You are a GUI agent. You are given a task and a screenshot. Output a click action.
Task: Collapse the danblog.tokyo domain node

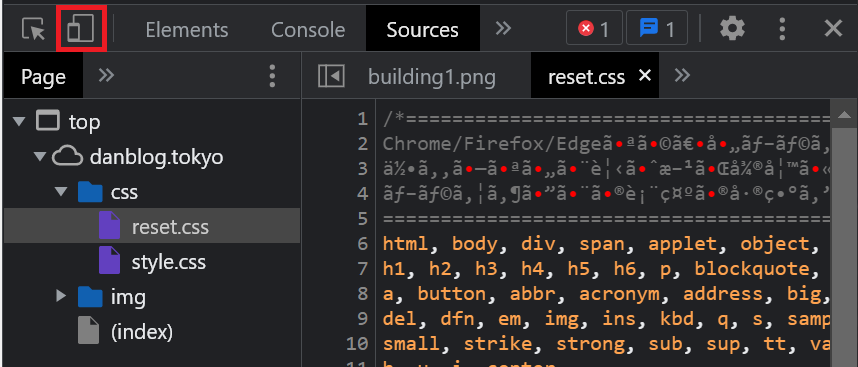(x=40, y=157)
